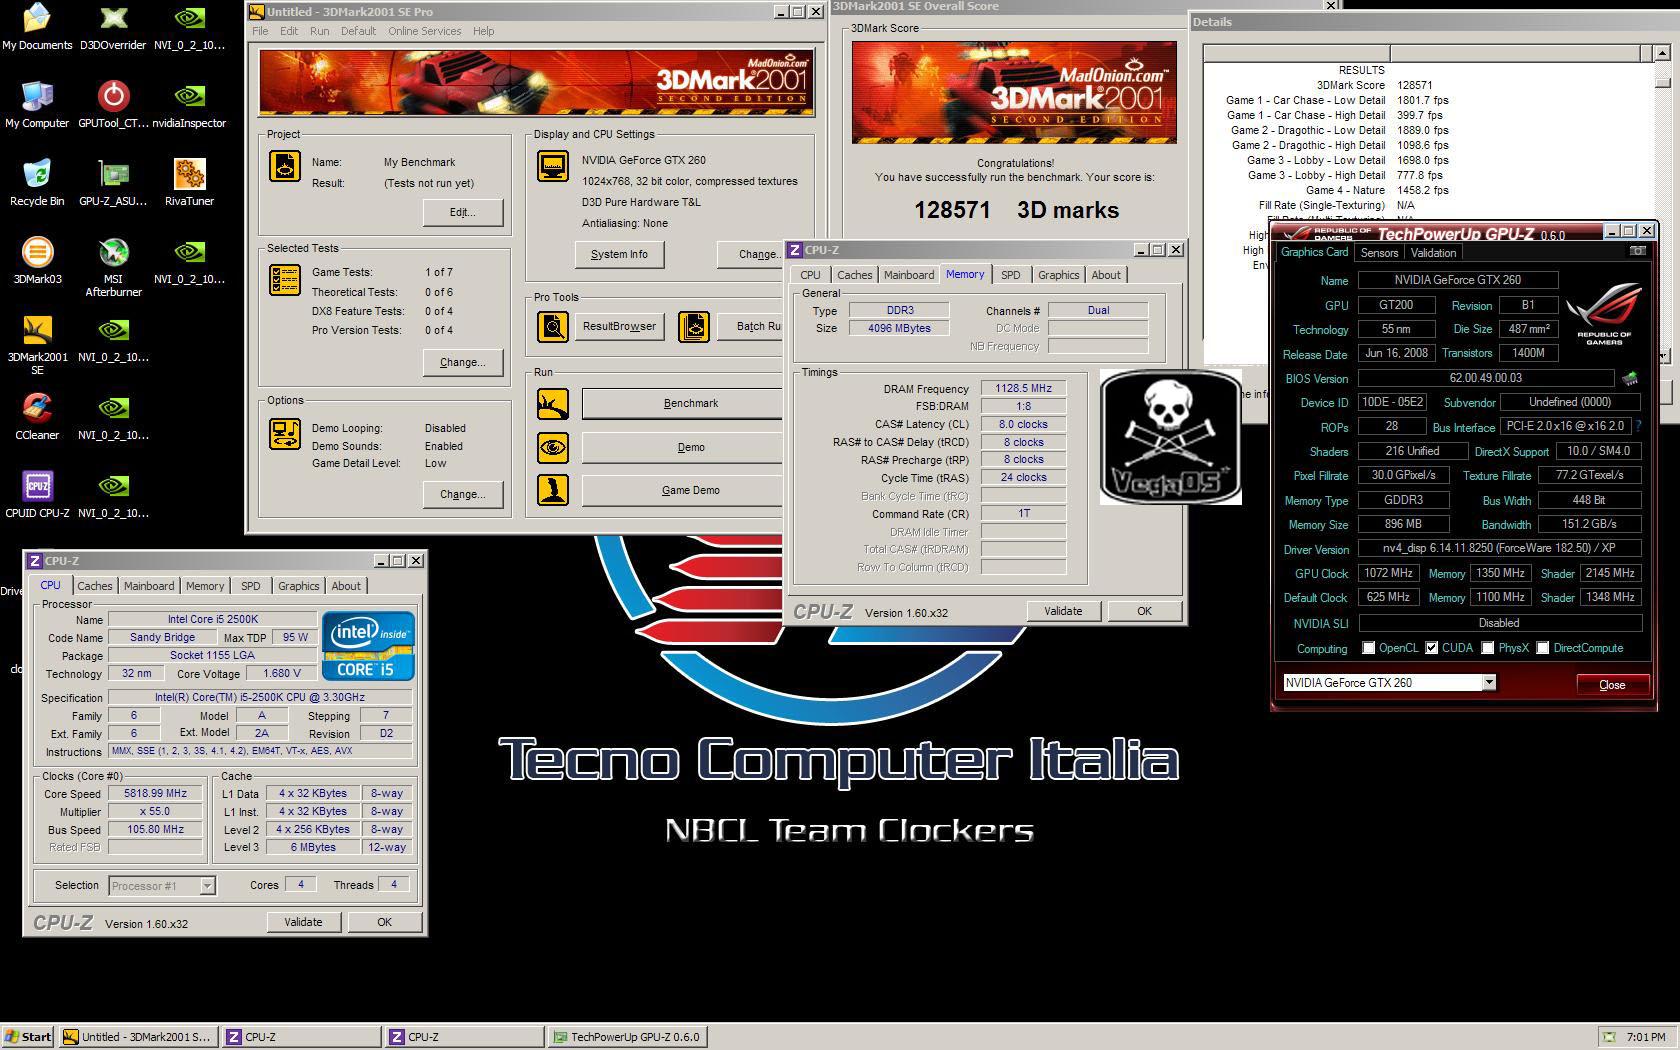1680x1050 pixels.
Task: Switch to Mainboard tab in CPU-Z processor window
Action: tap(149, 586)
